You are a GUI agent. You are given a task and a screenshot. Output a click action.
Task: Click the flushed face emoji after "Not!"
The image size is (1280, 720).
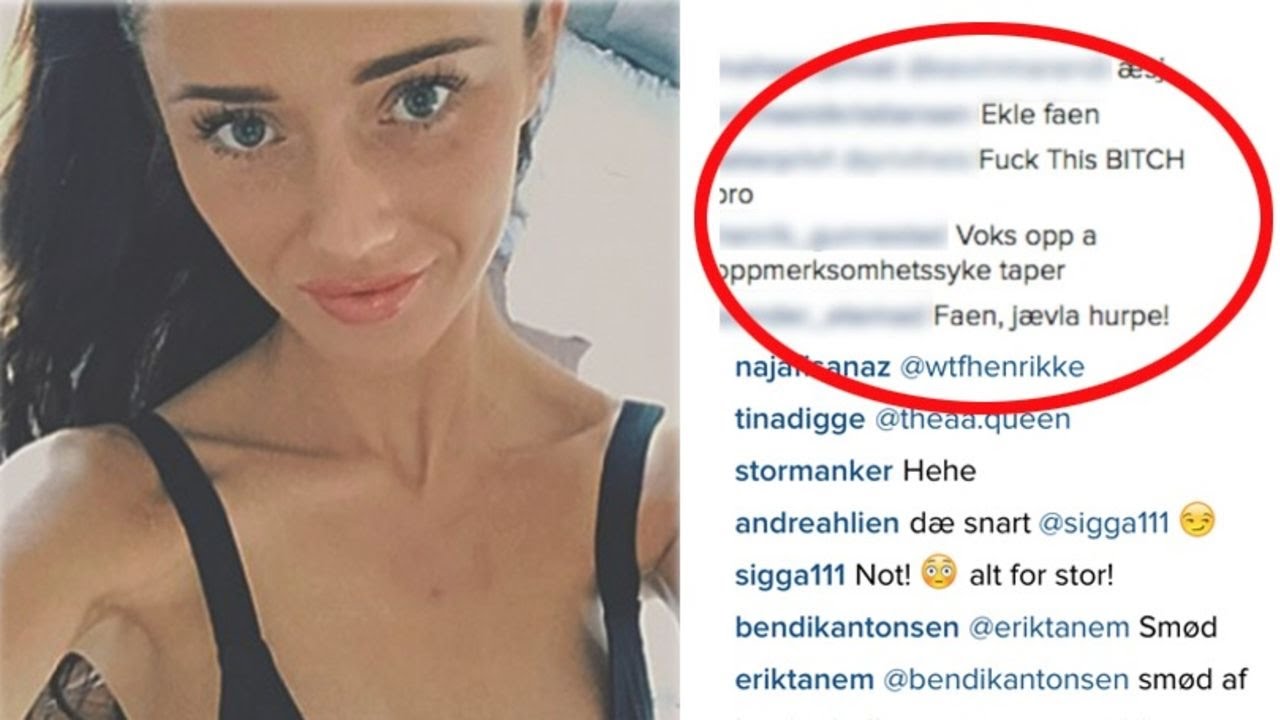pyautogui.click(x=938, y=575)
